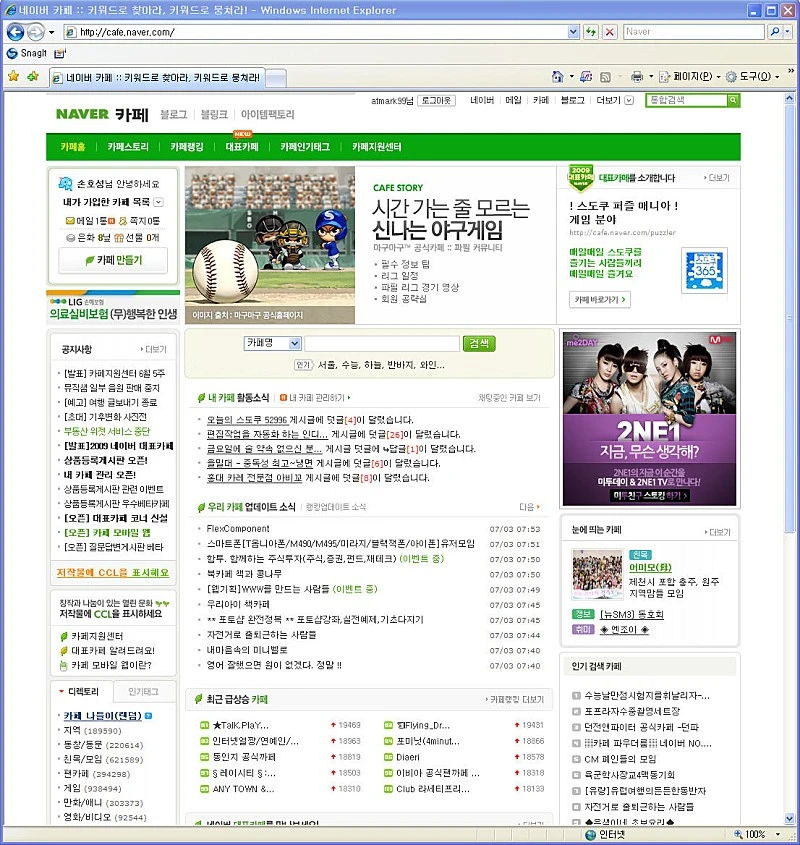This screenshot has width=800, height=845.
Task: Open the 블로그 link next to Naver 카페 logo
Action: pyautogui.click(x=174, y=114)
